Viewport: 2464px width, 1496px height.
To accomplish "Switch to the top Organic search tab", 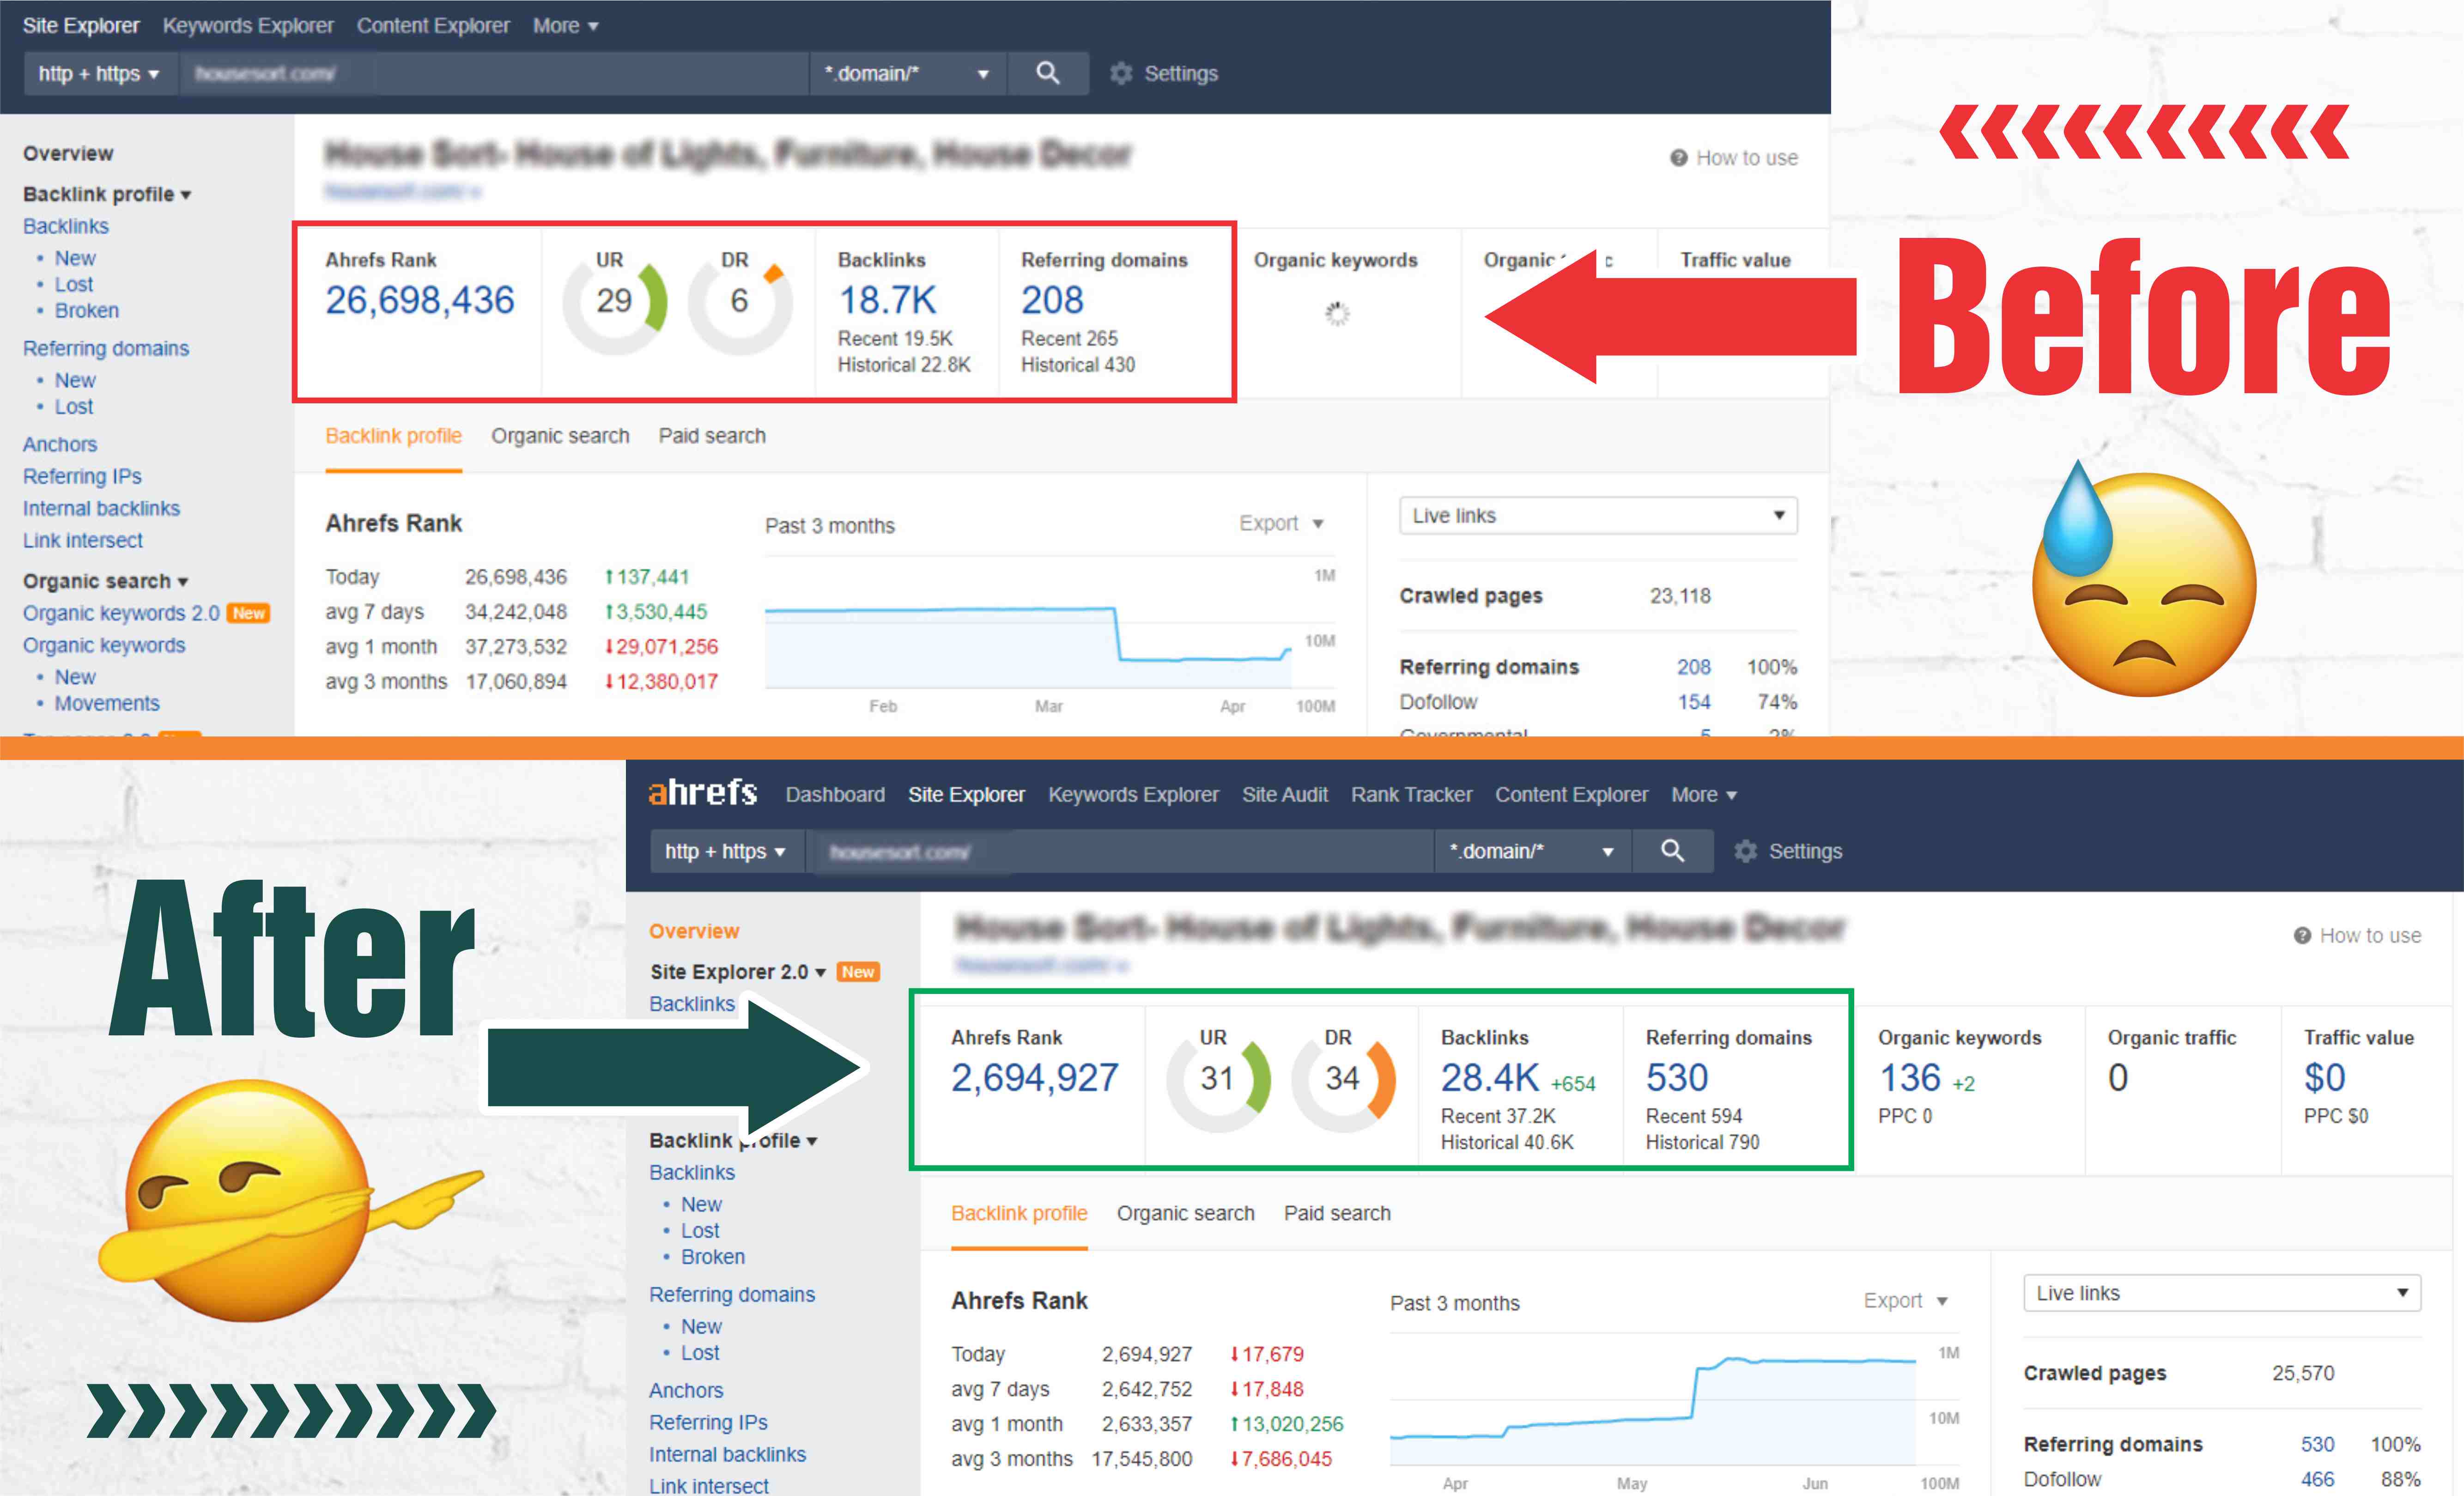I will [x=560, y=436].
